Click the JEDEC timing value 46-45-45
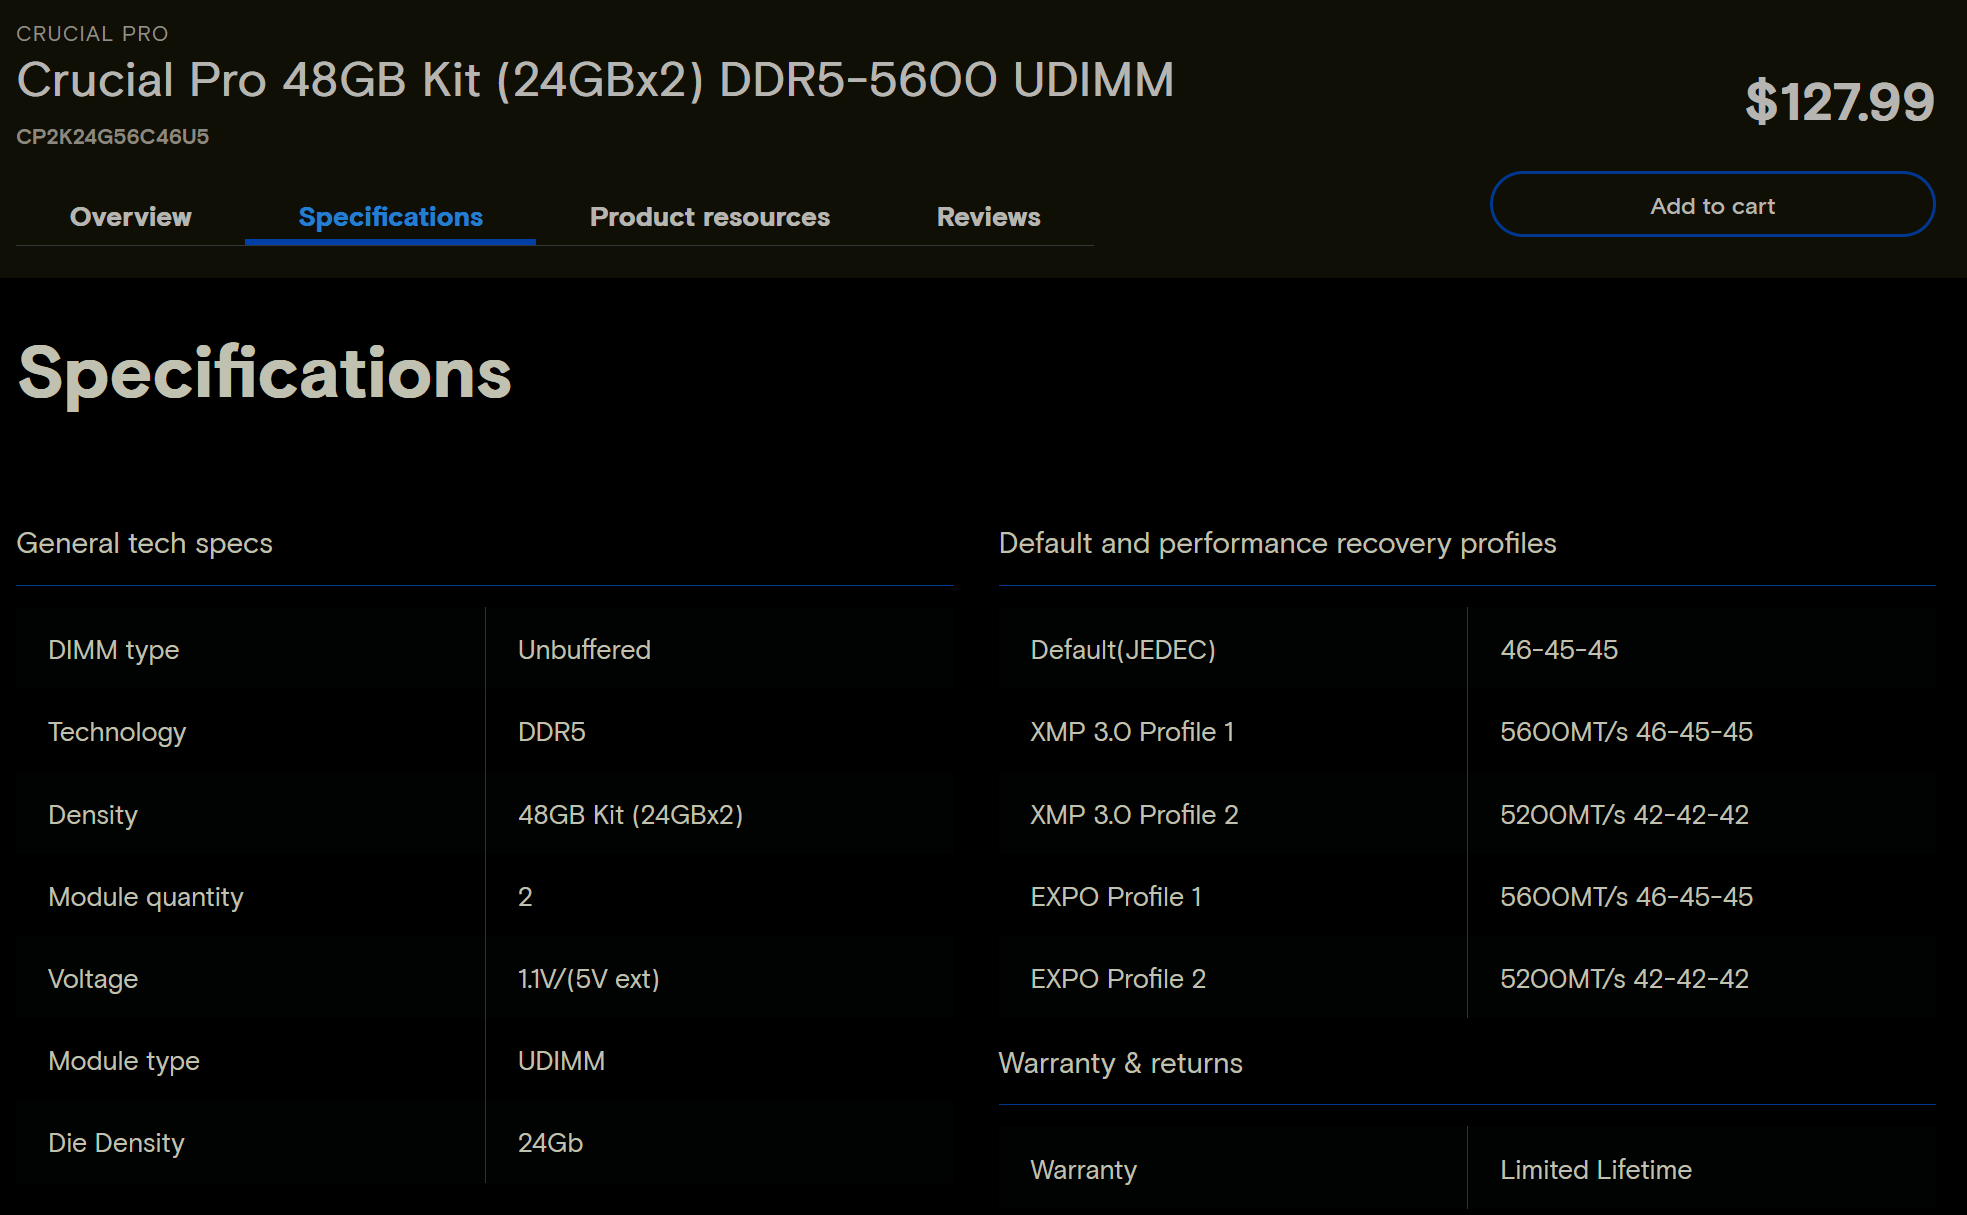 [x=1559, y=650]
